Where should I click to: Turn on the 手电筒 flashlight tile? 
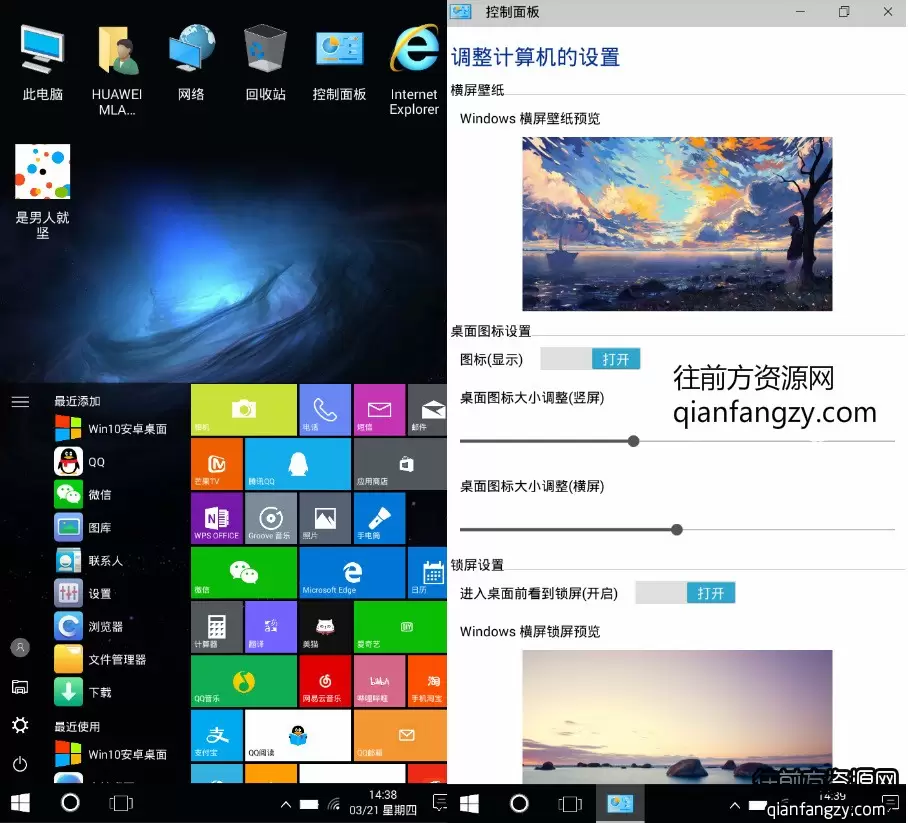tap(379, 518)
